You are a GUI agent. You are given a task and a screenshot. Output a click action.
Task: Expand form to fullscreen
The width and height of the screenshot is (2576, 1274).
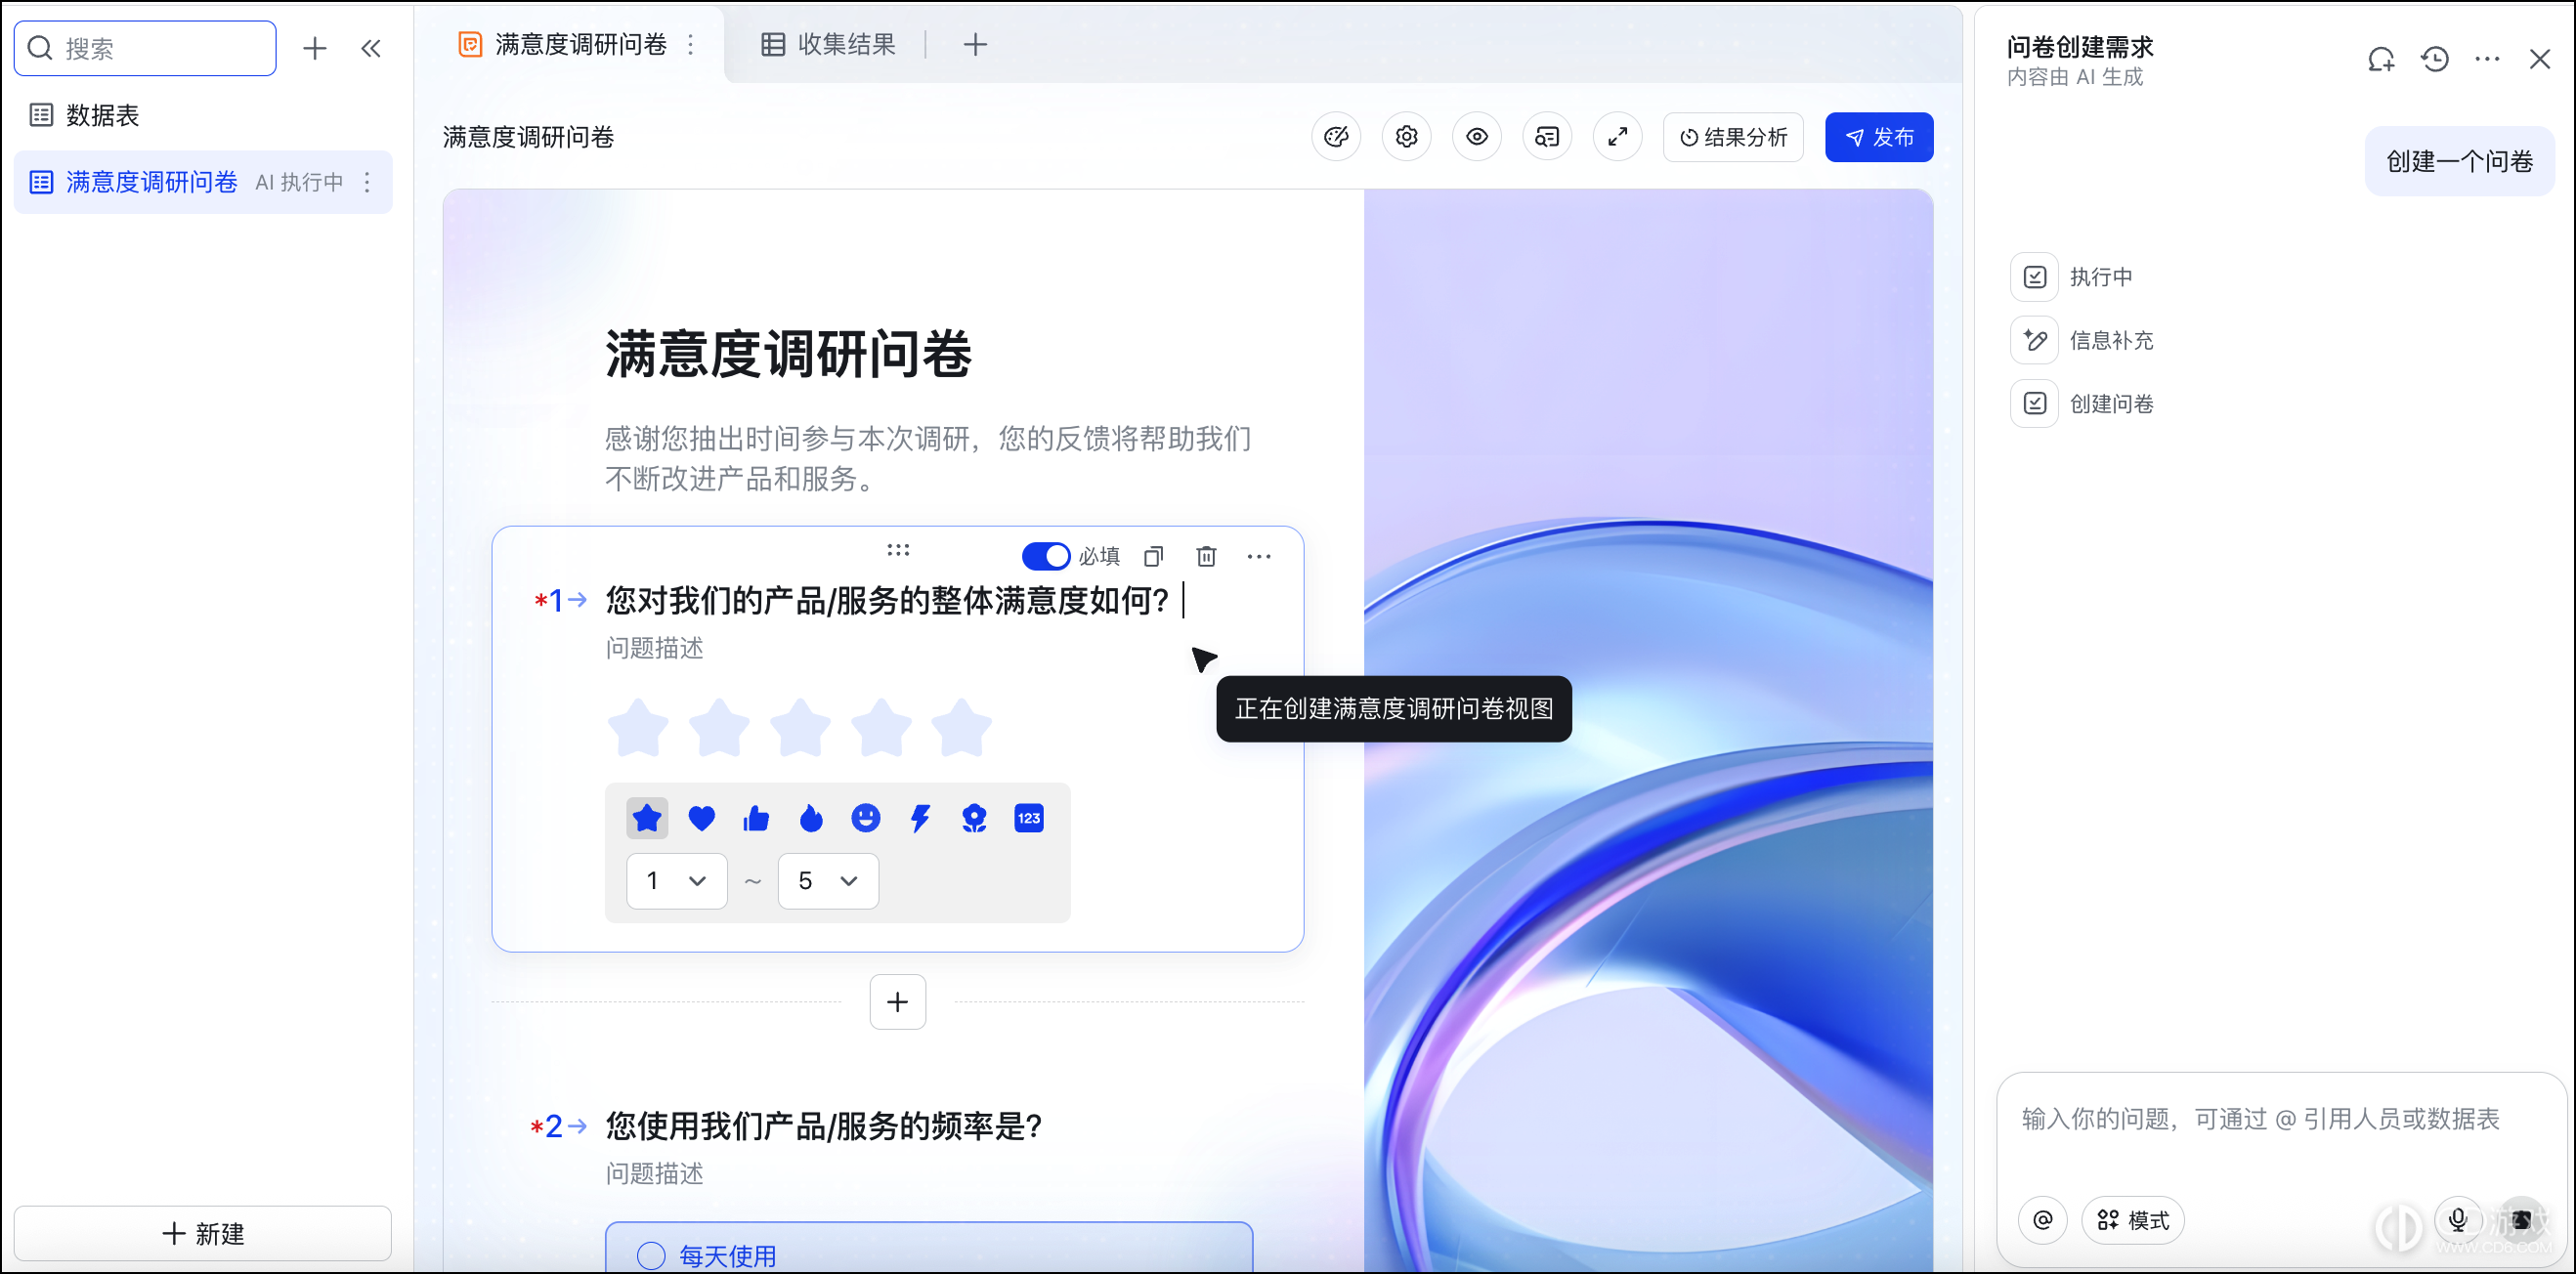tap(1617, 137)
